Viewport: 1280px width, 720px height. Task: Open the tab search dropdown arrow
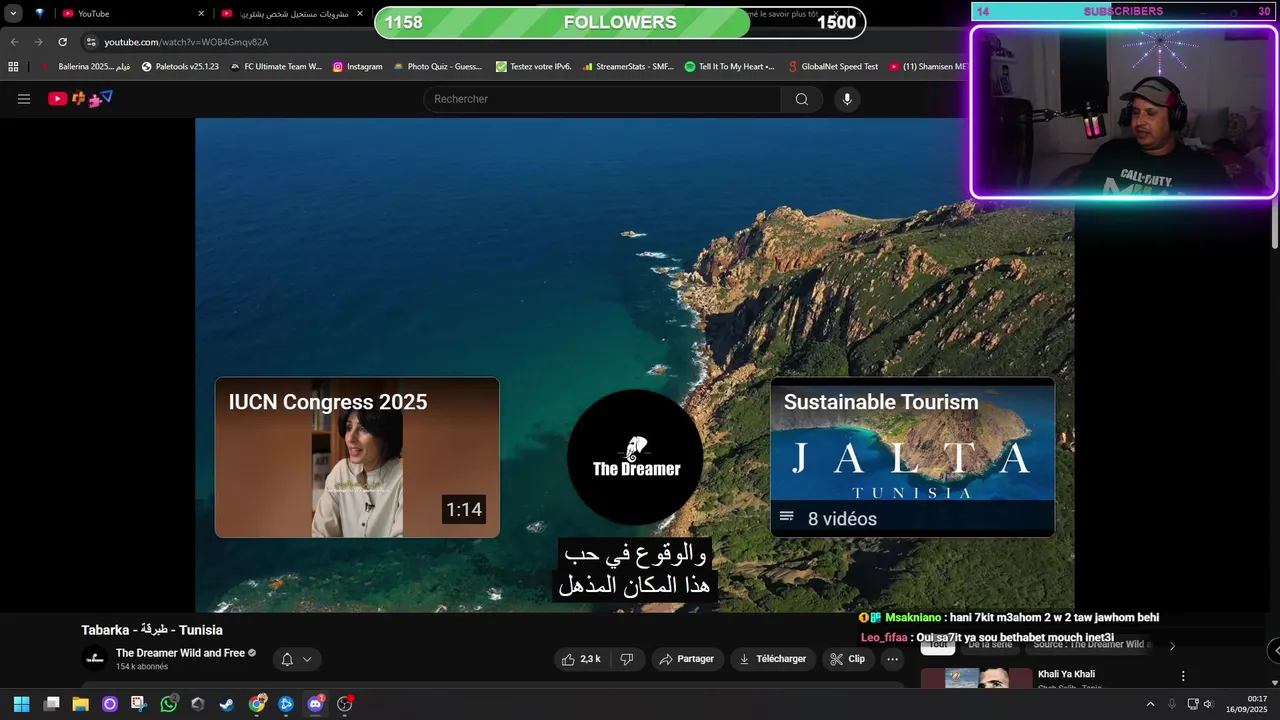pos(13,14)
